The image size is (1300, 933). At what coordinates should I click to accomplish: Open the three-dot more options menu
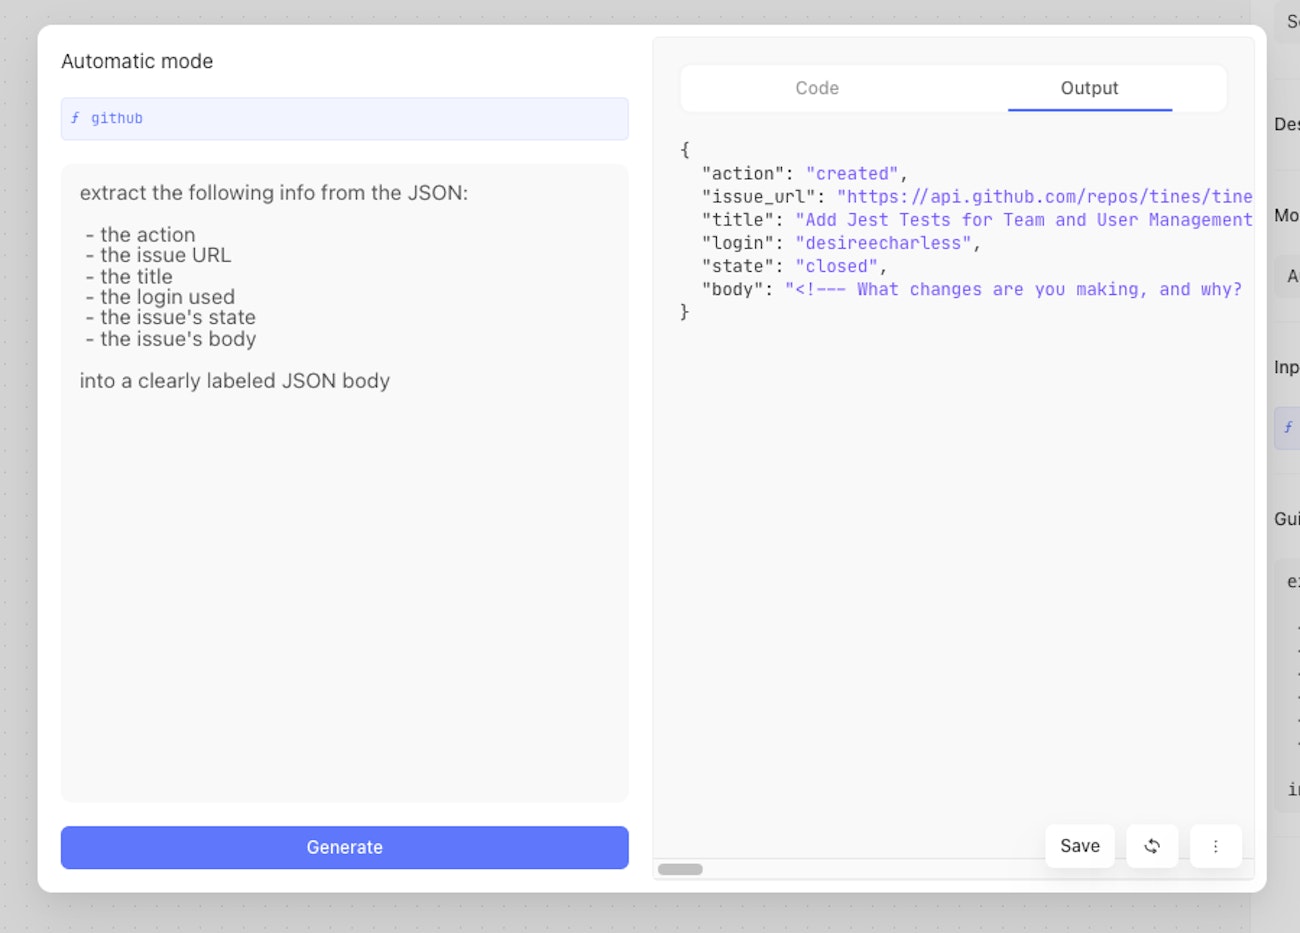(1216, 846)
